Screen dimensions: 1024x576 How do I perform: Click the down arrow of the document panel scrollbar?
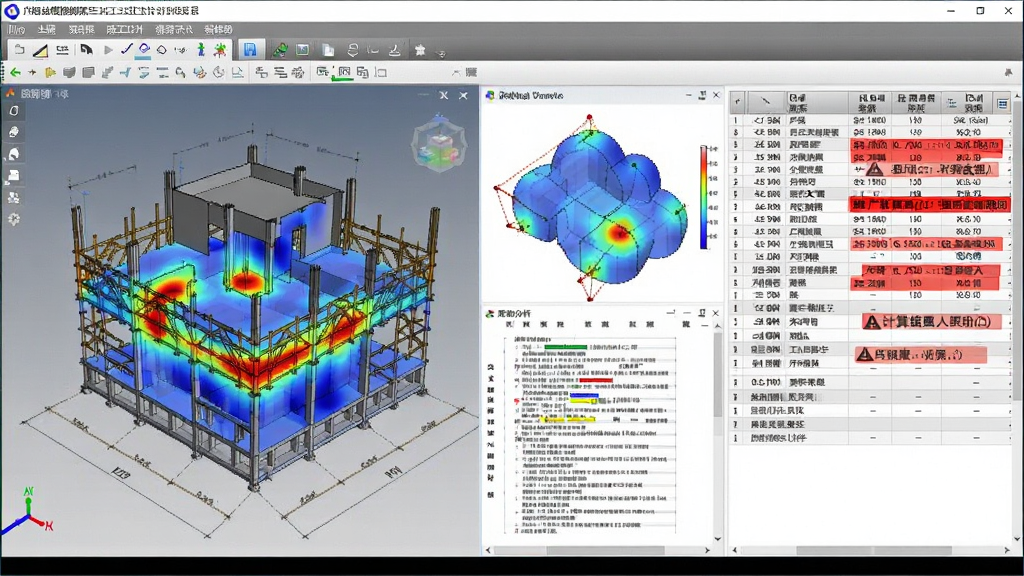tap(718, 539)
